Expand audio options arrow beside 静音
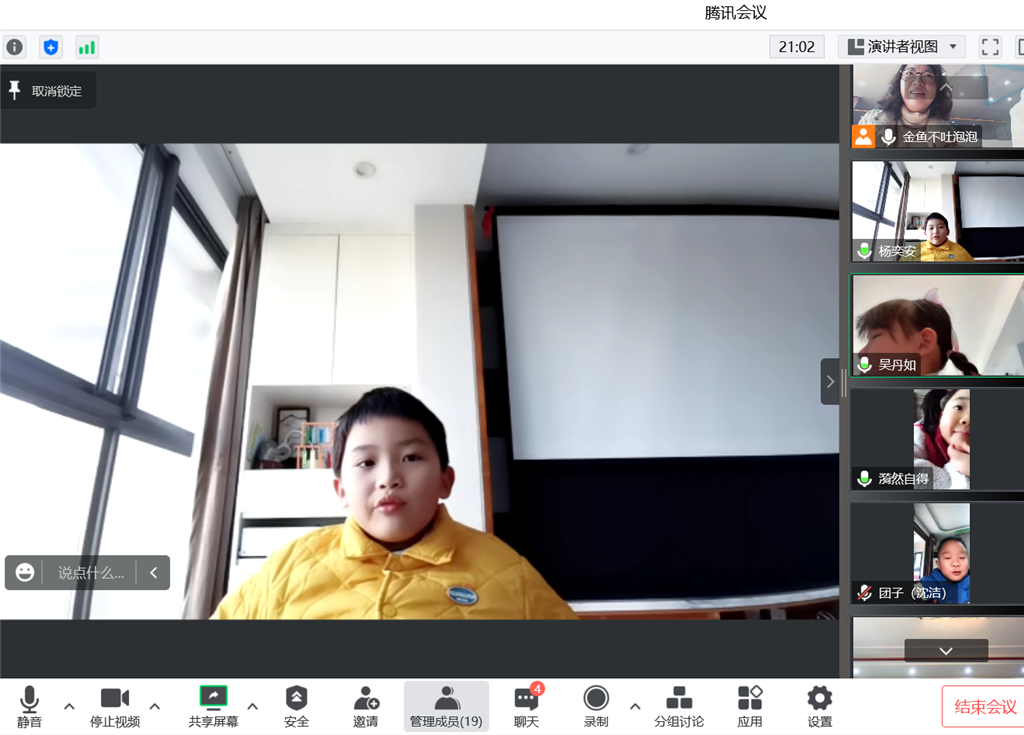This screenshot has height=735, width=1024. (69, 706)
